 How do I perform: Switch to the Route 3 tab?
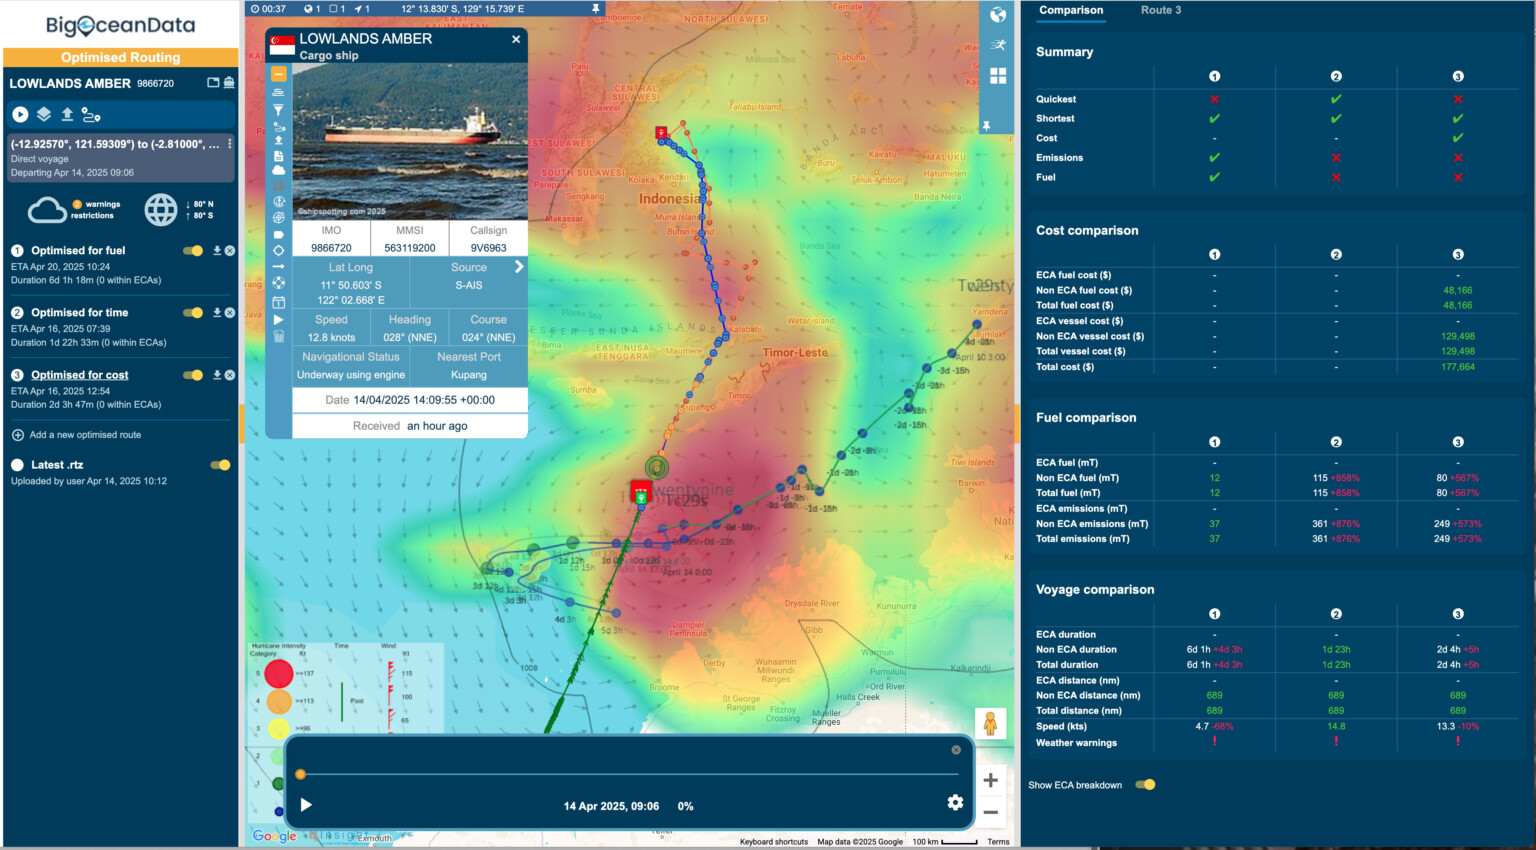1161,11
